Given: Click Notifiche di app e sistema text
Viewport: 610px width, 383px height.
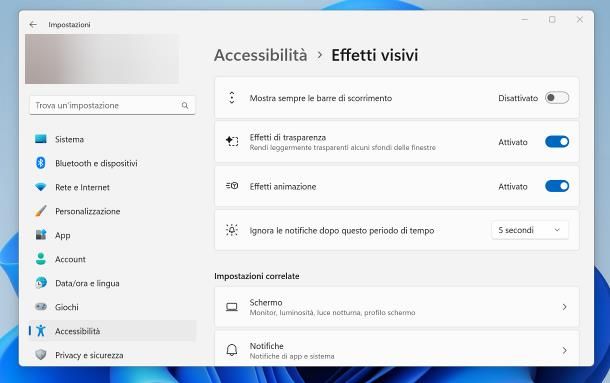Looking at the screenshot, I should click(292, 356).
